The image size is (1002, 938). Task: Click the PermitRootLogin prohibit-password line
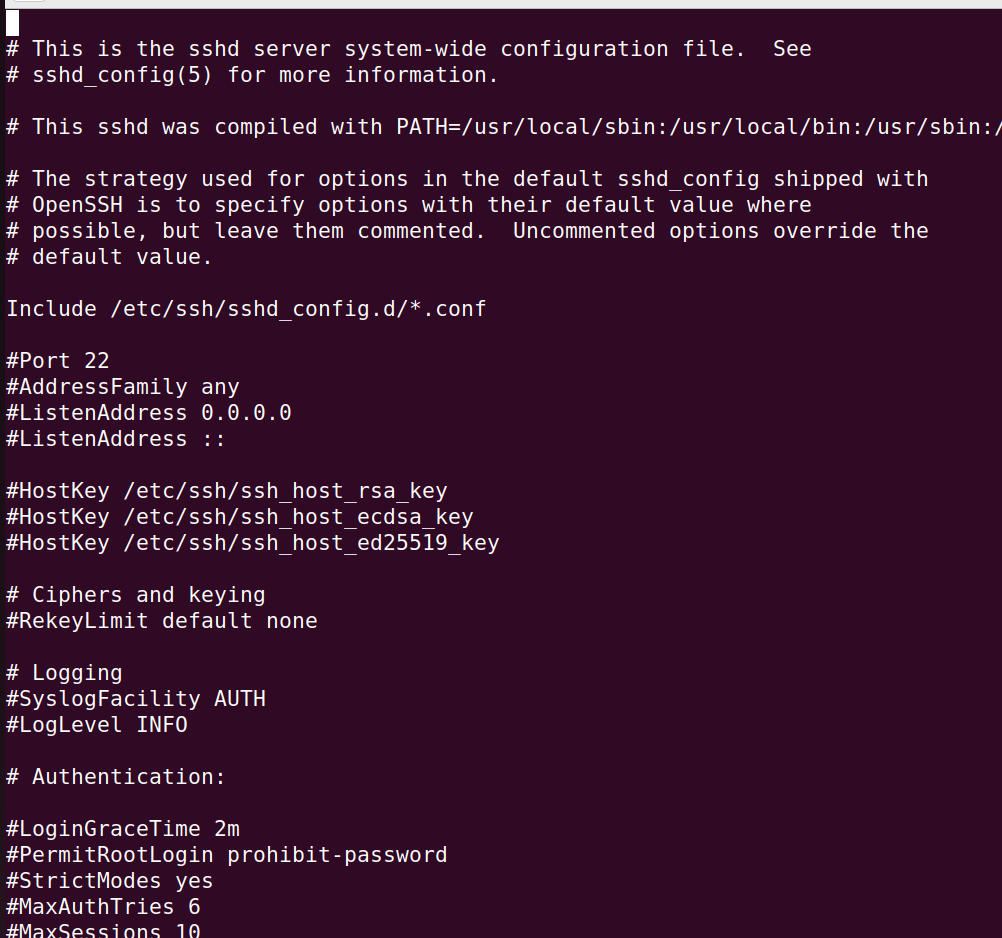click(x=227, y=855)
